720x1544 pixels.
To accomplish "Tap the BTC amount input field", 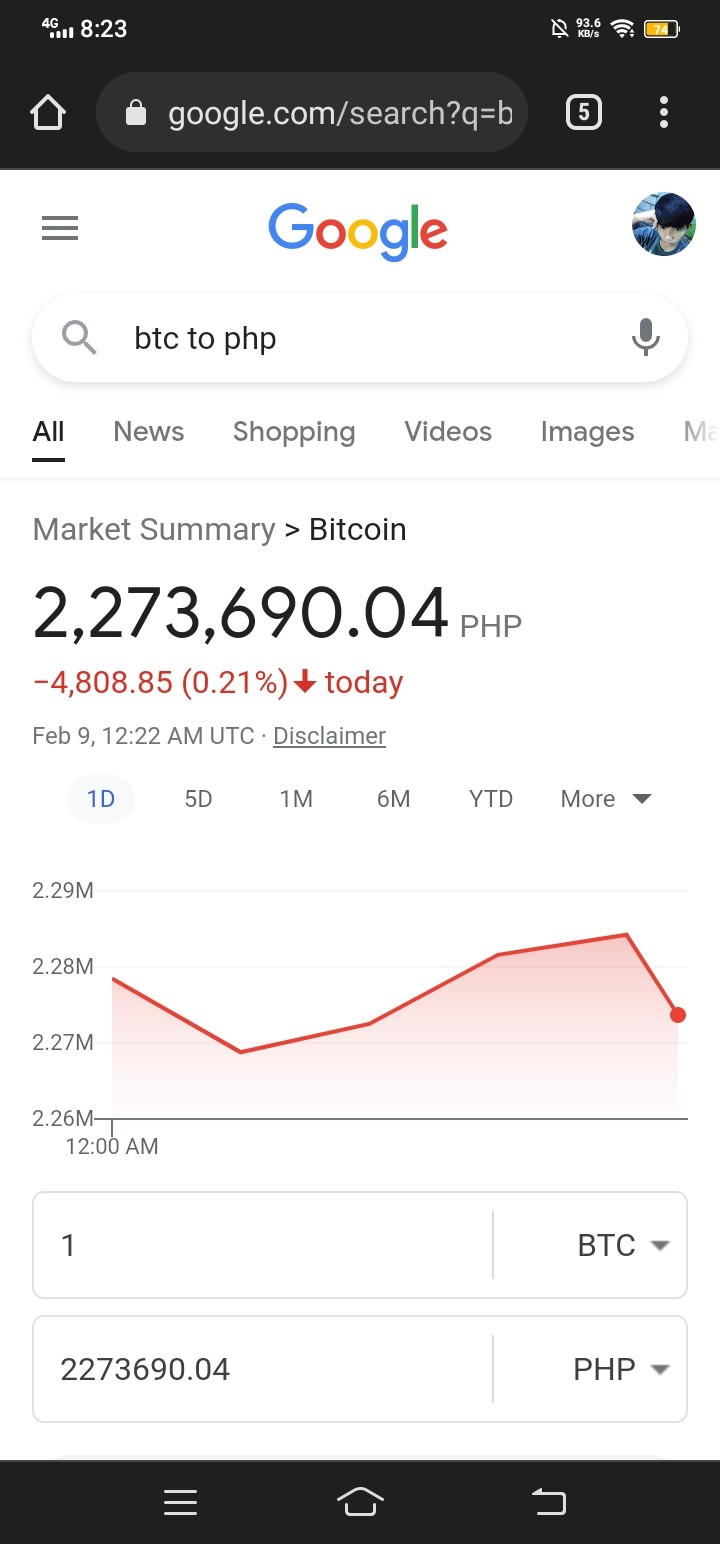I will point(263,1245).
